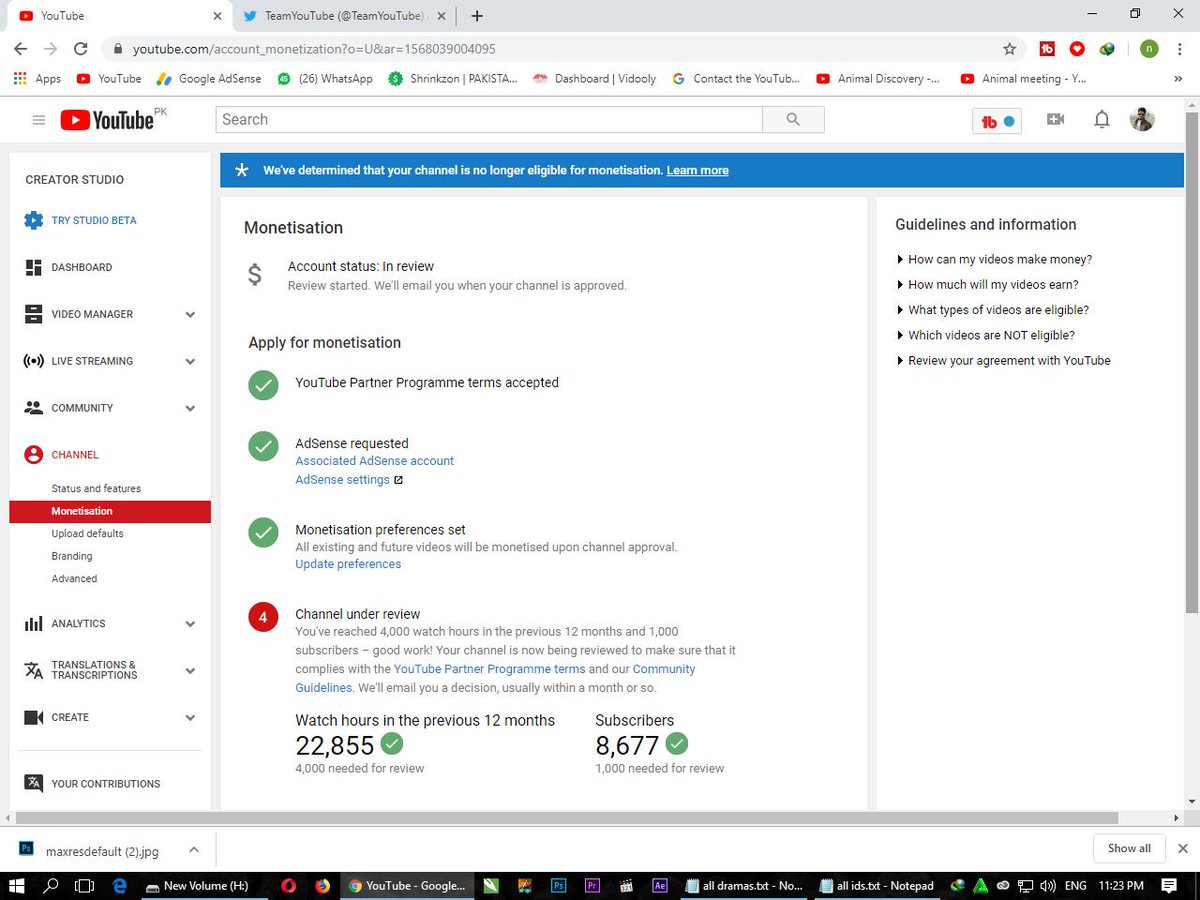Select Upload defaults in Channel menu
The width and height of the screenshot is (1200, 900).
87,534
